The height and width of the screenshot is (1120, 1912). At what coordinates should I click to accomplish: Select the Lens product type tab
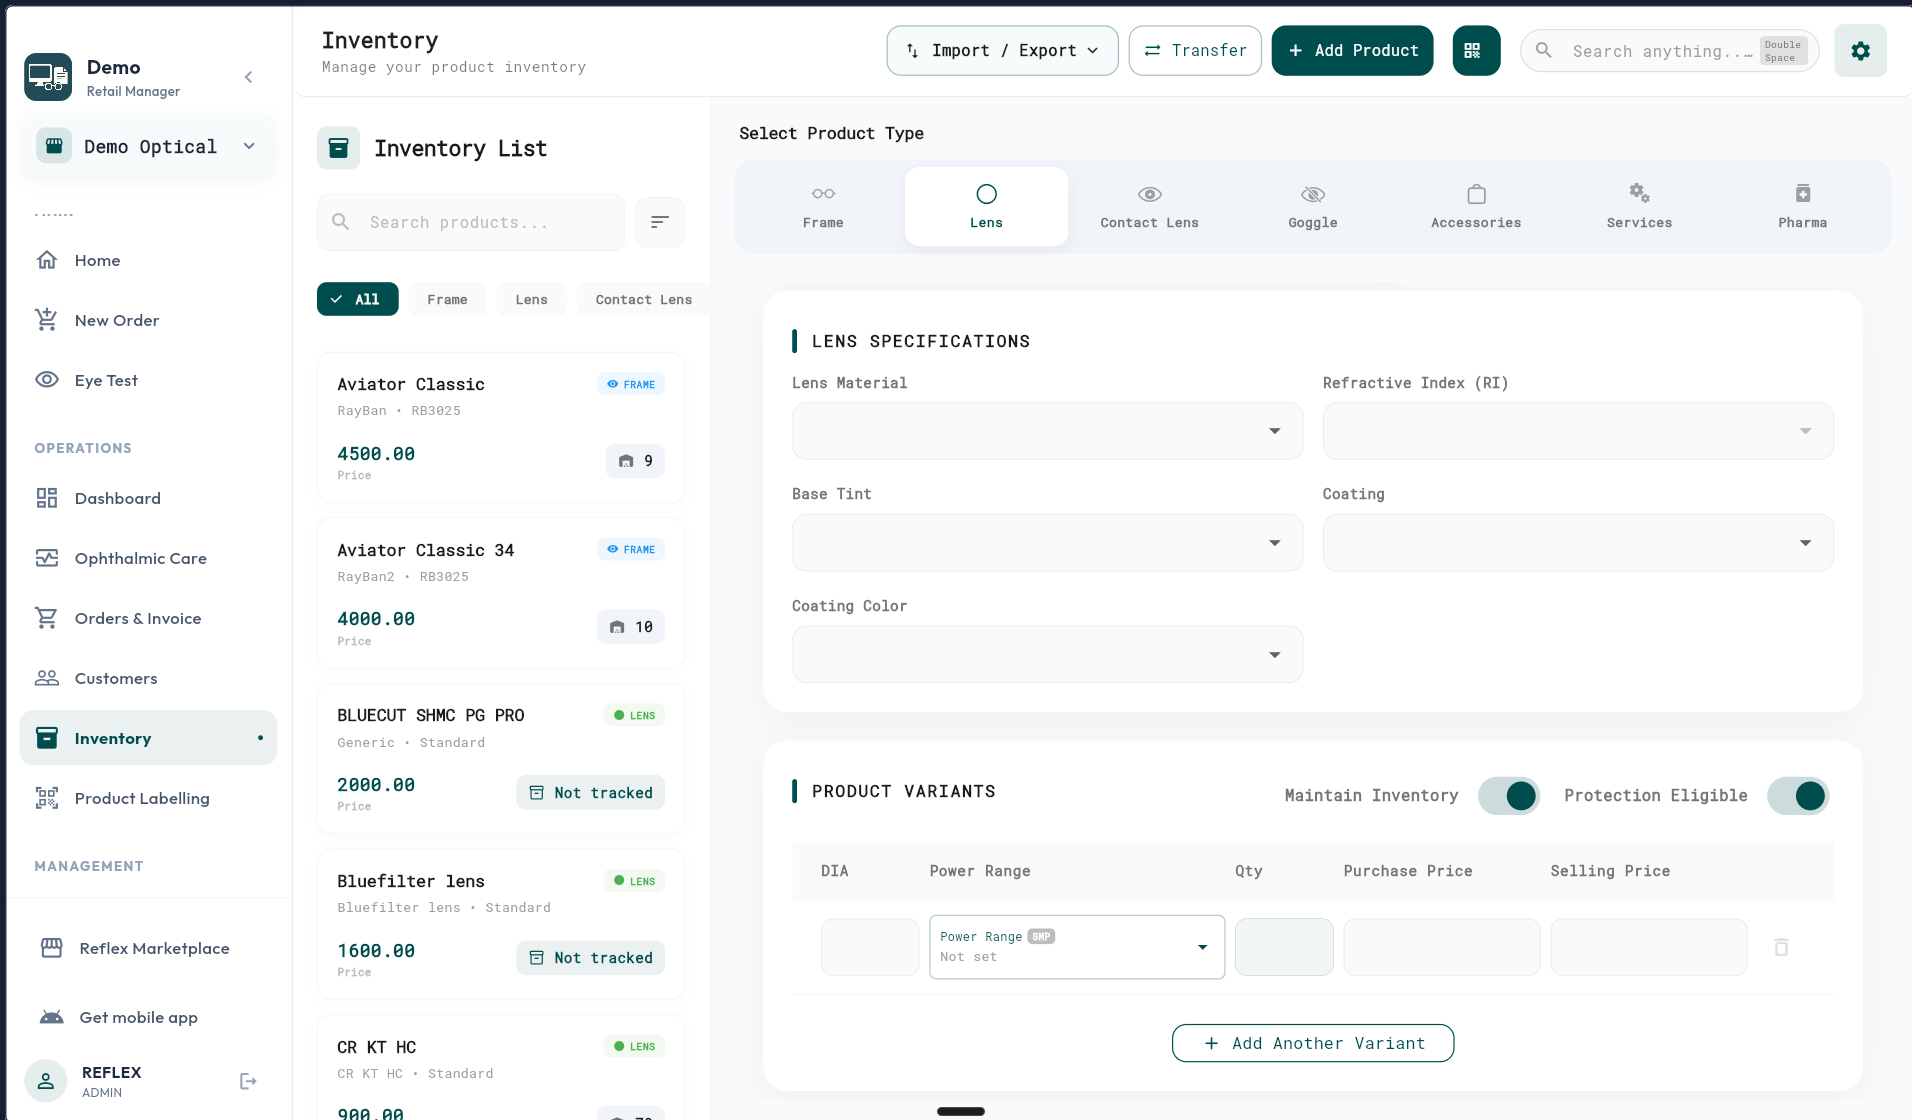coord(986,206)
